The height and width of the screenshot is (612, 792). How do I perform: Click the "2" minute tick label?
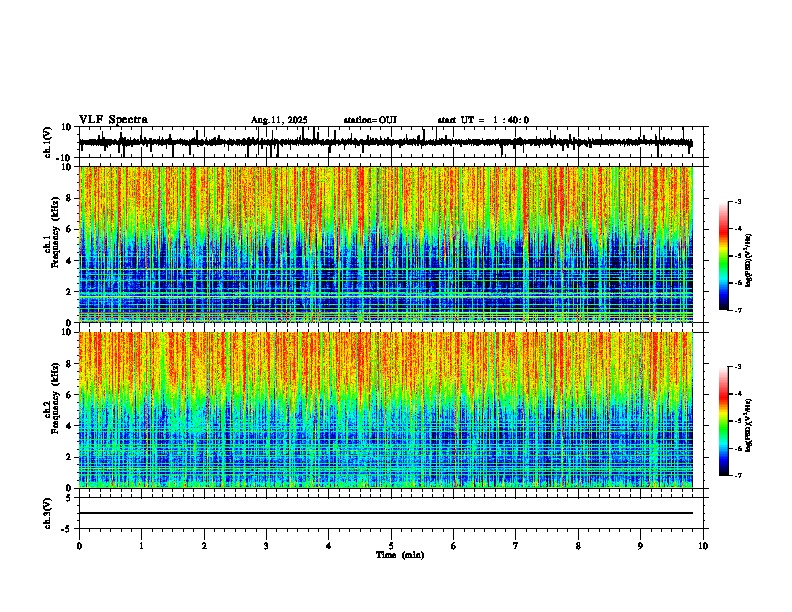click(x=204, y=546)
